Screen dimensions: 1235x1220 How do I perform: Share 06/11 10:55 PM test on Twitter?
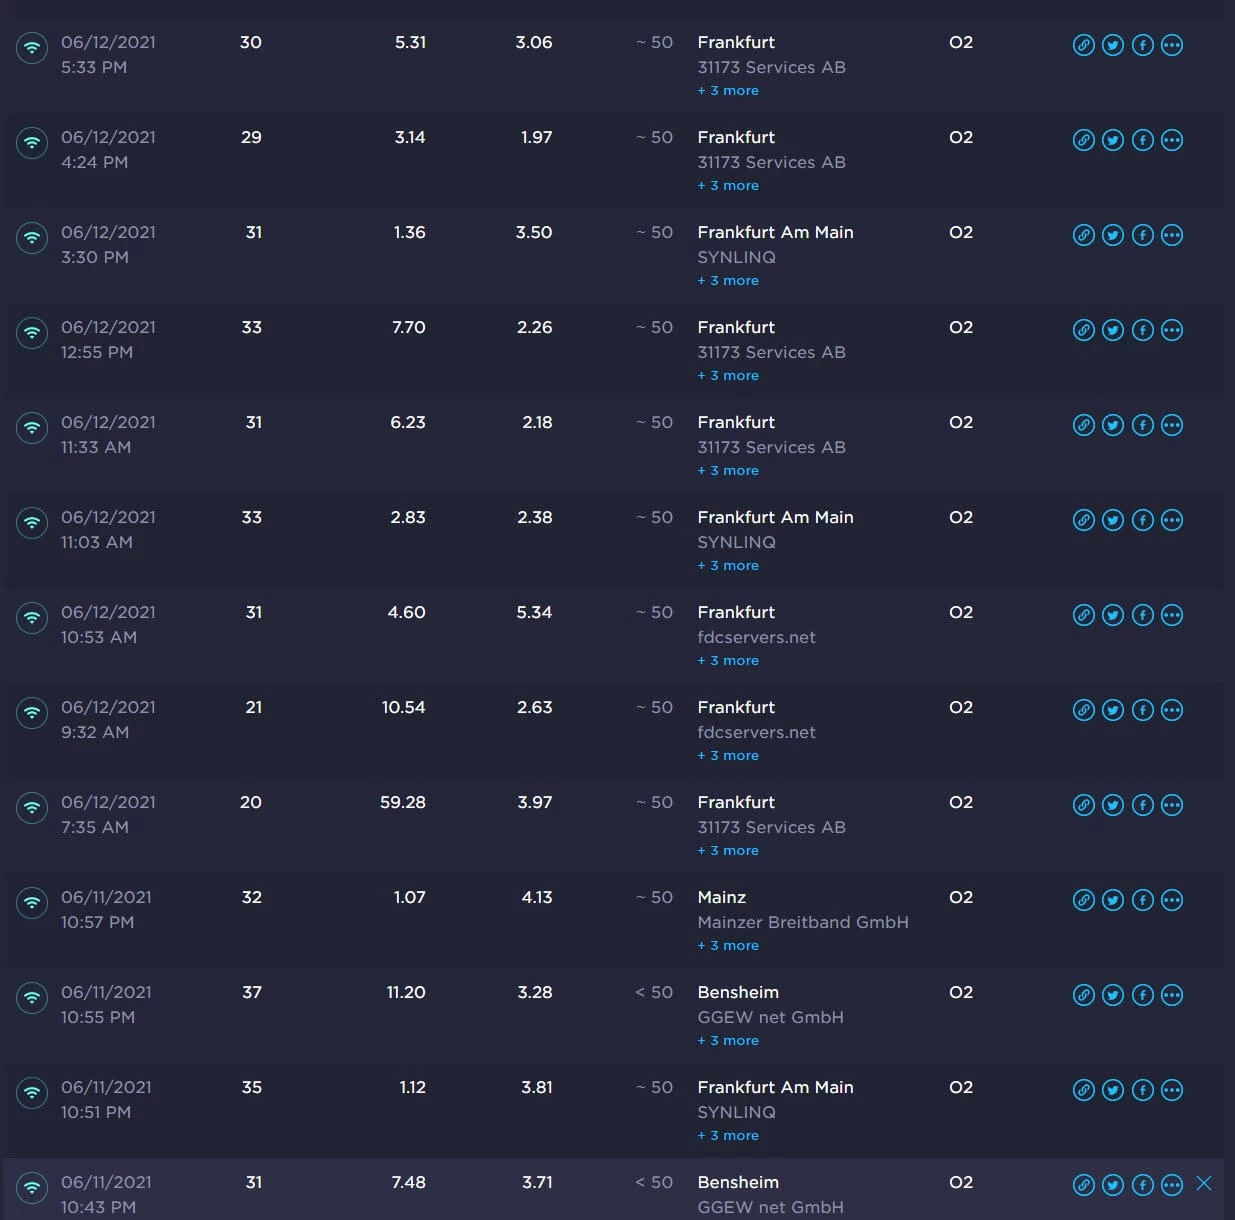(x=1112, y=995)
